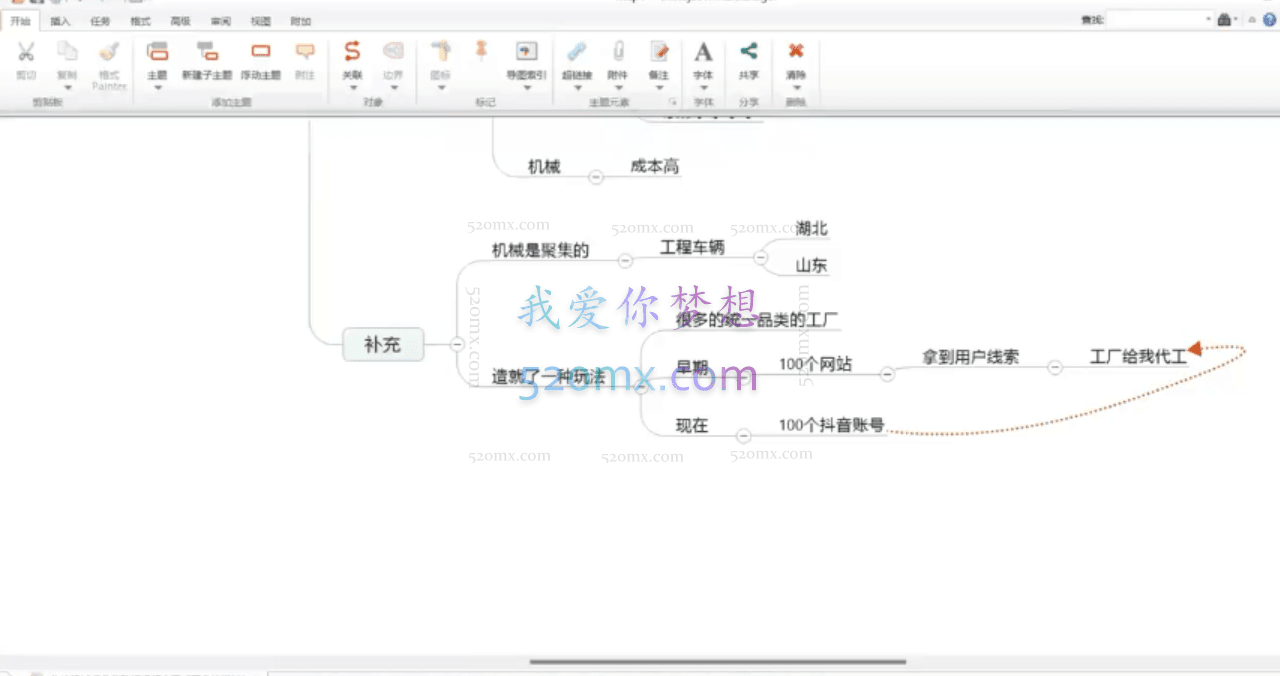Image resolution: width=1280 pixels, height=676 pixels.
Task: Click the horizontal scrollbar at the bottom
Action: [x=717, y=661]
